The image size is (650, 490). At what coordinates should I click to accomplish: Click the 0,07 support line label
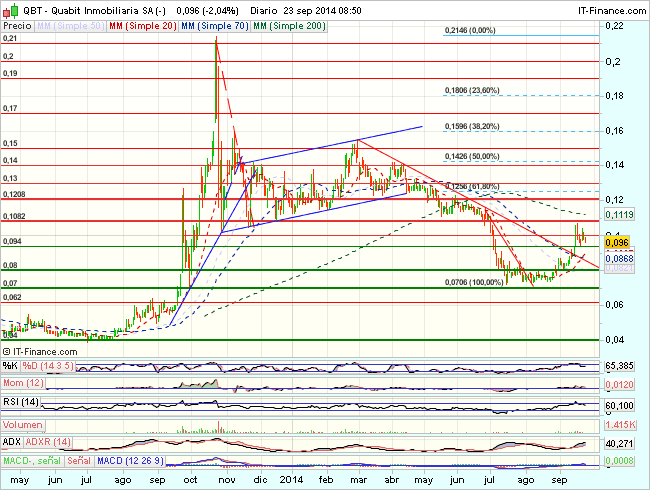pos(10,284)
